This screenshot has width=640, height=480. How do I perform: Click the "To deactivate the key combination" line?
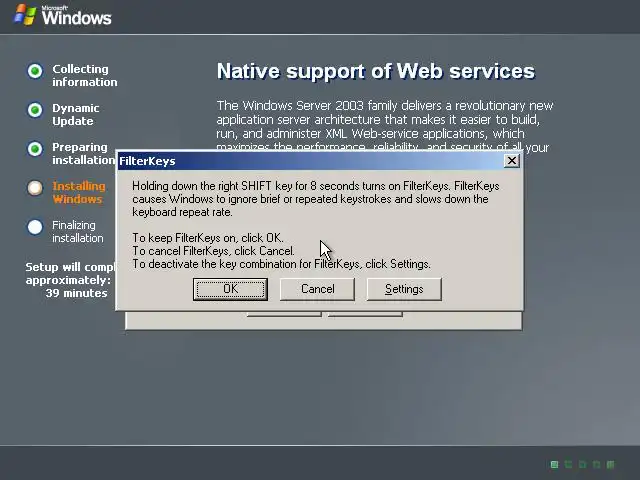281,264
